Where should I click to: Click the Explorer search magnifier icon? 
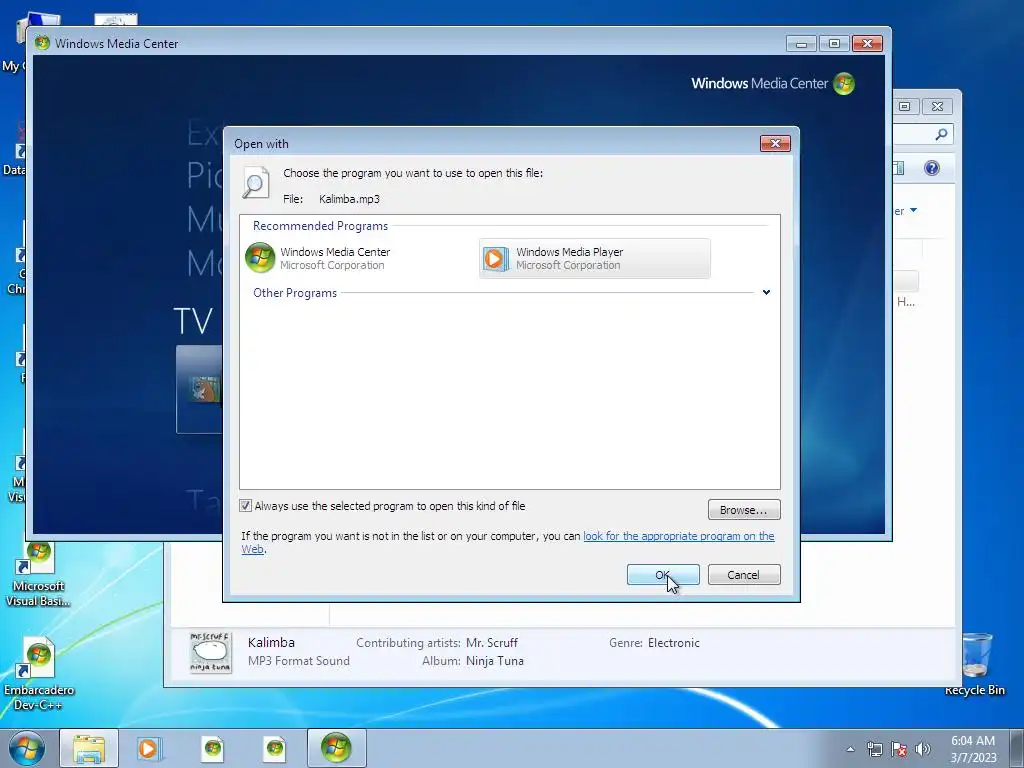pos(941,134)
